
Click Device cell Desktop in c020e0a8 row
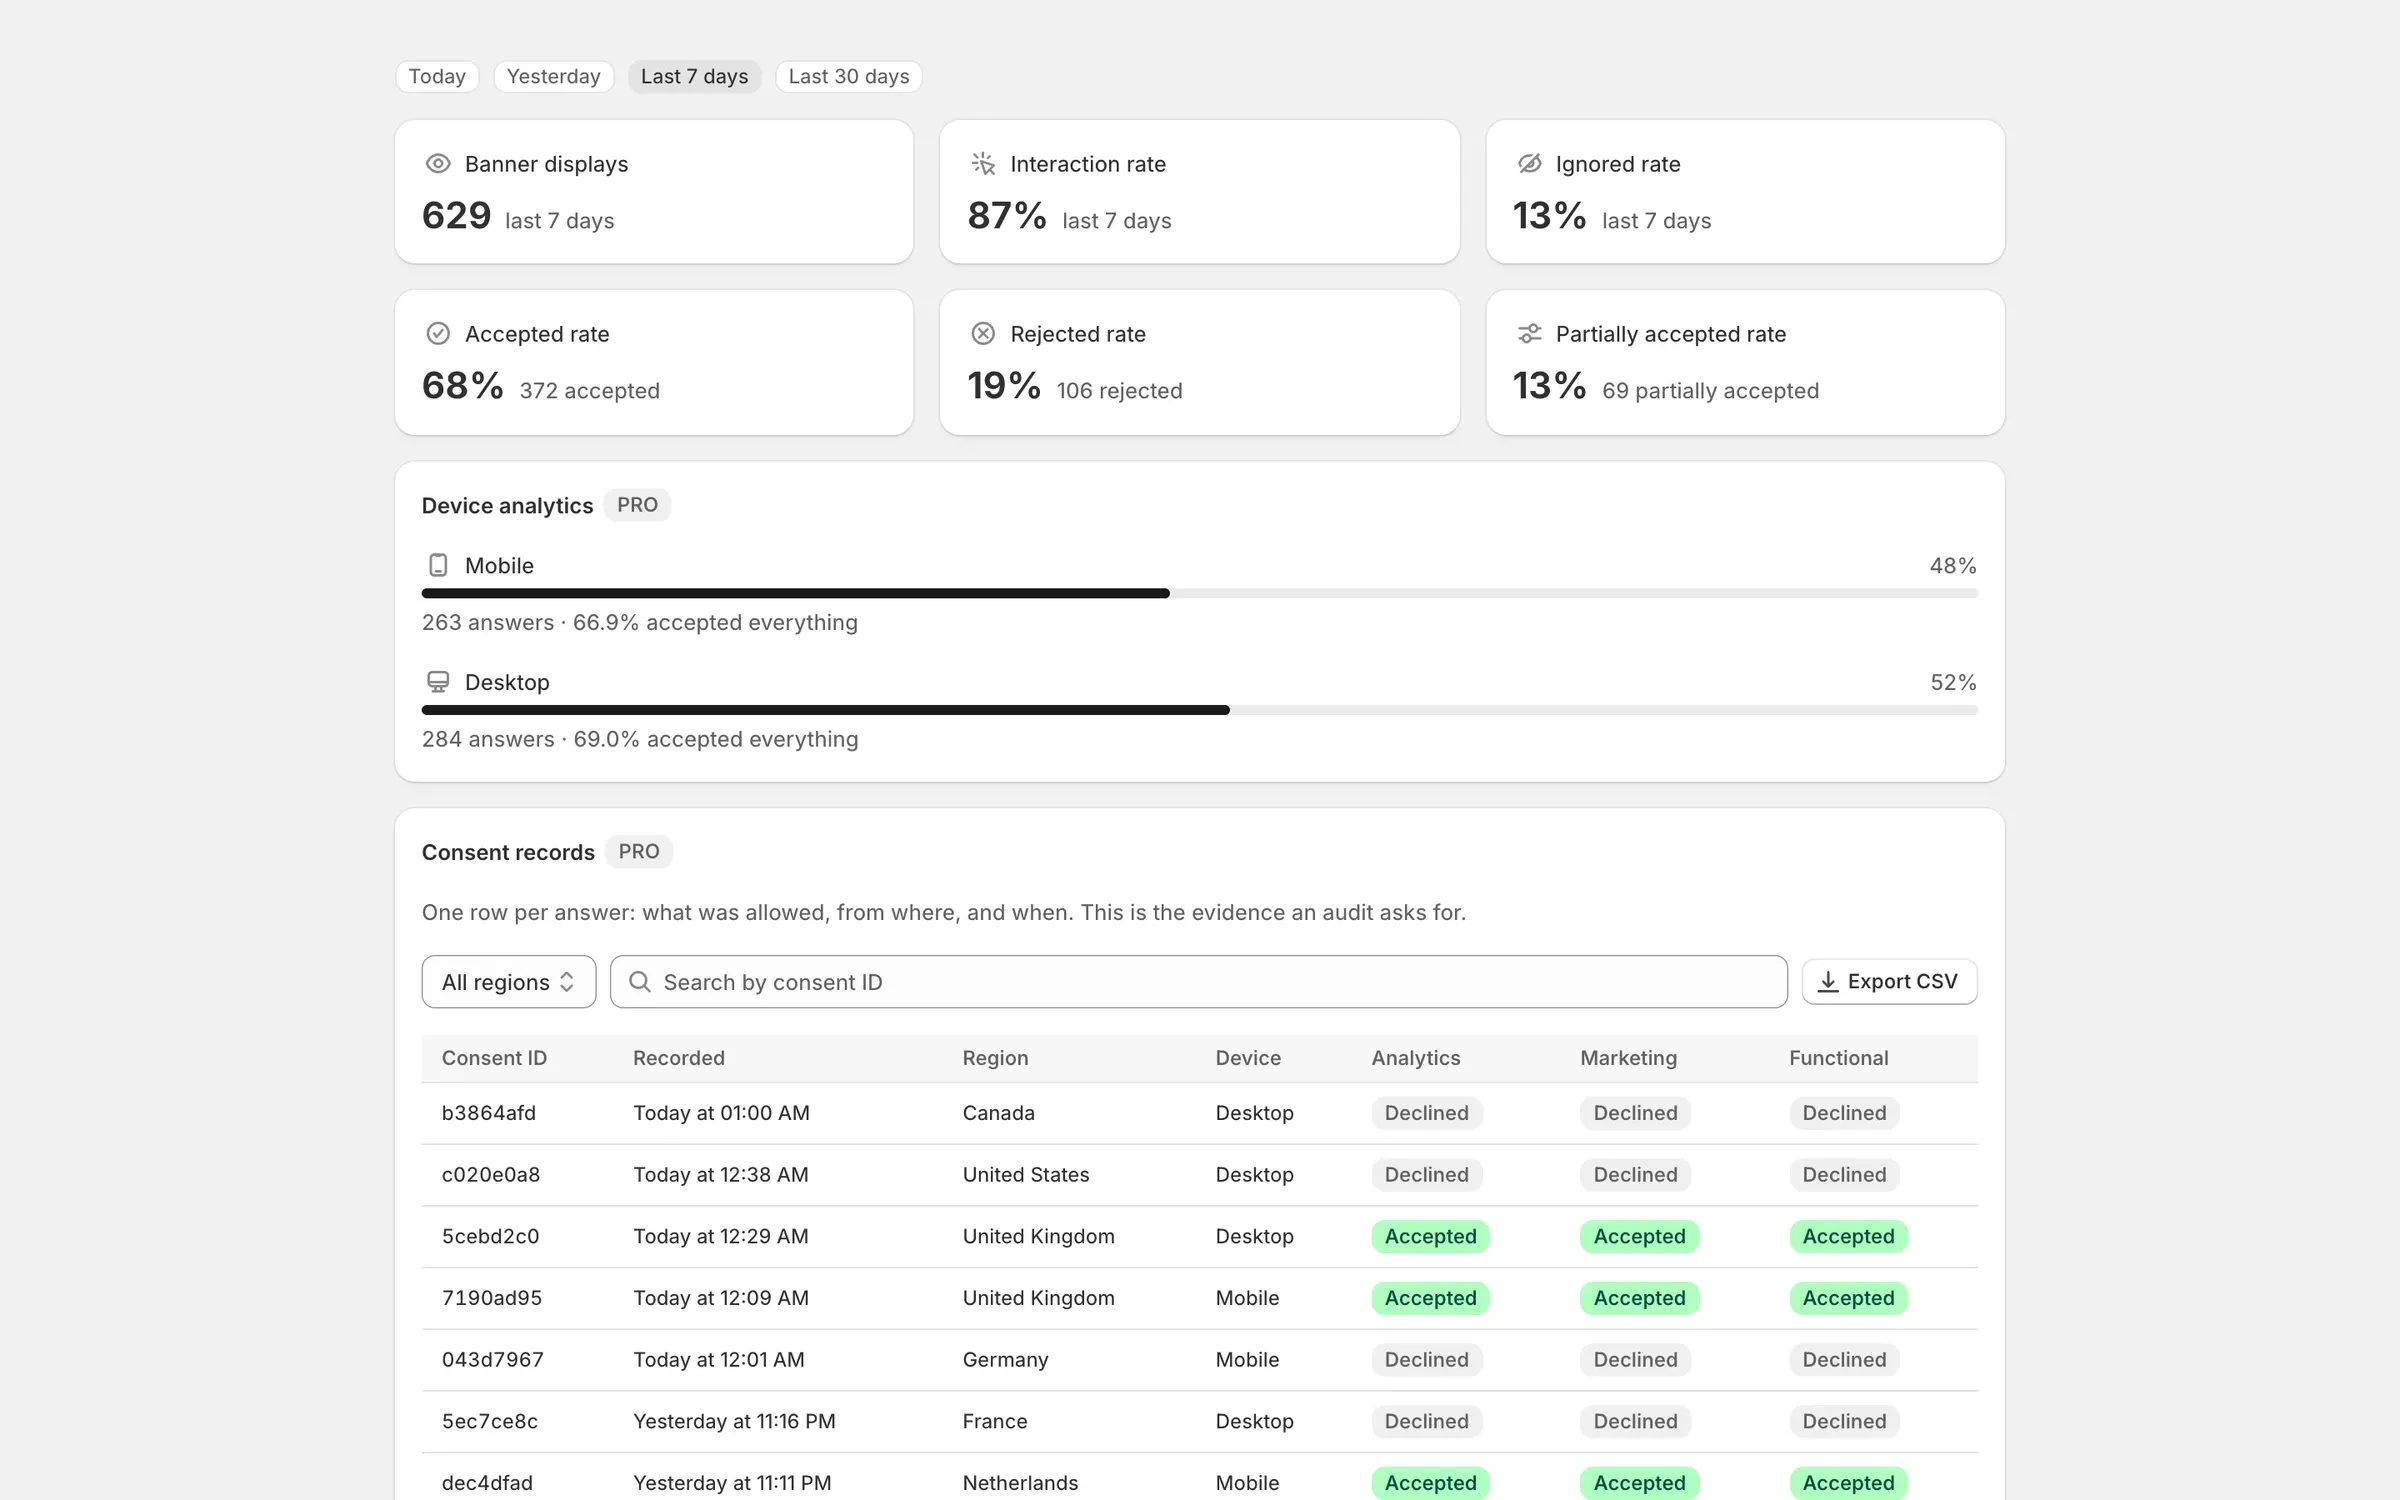click(1255, 1175)
